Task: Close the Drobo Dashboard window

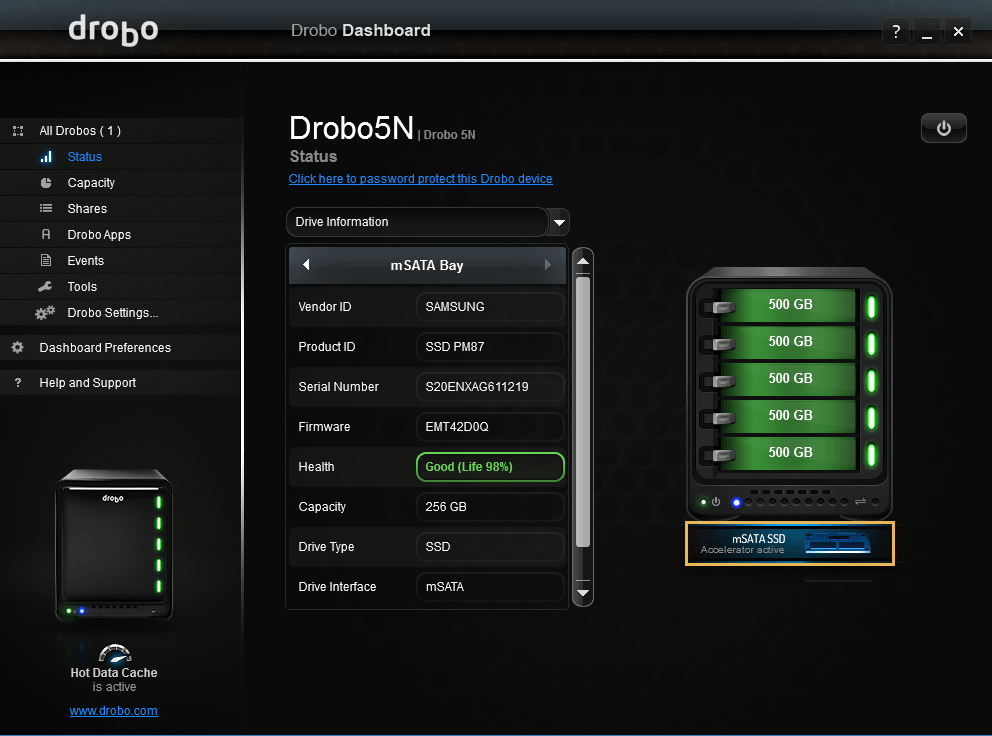Action: (x=958, y=31)
